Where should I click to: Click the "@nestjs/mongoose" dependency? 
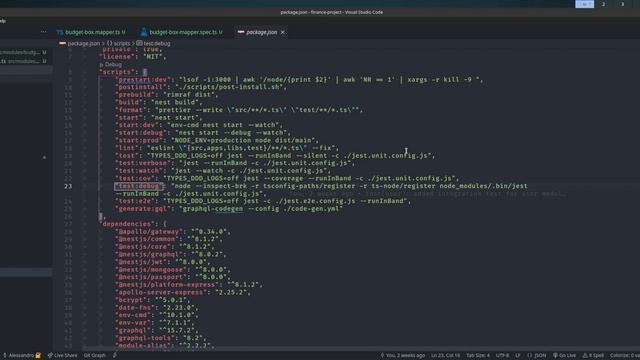click(x=151, y=270)
